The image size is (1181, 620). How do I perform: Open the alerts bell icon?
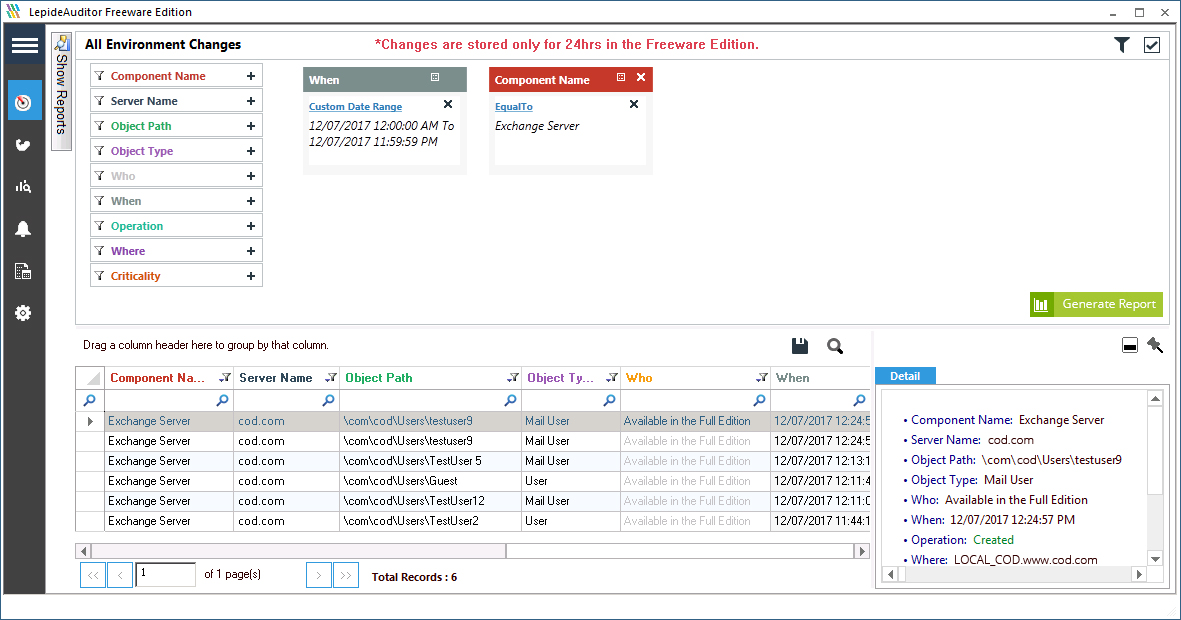pyautogui.click(x=23, y=229)
